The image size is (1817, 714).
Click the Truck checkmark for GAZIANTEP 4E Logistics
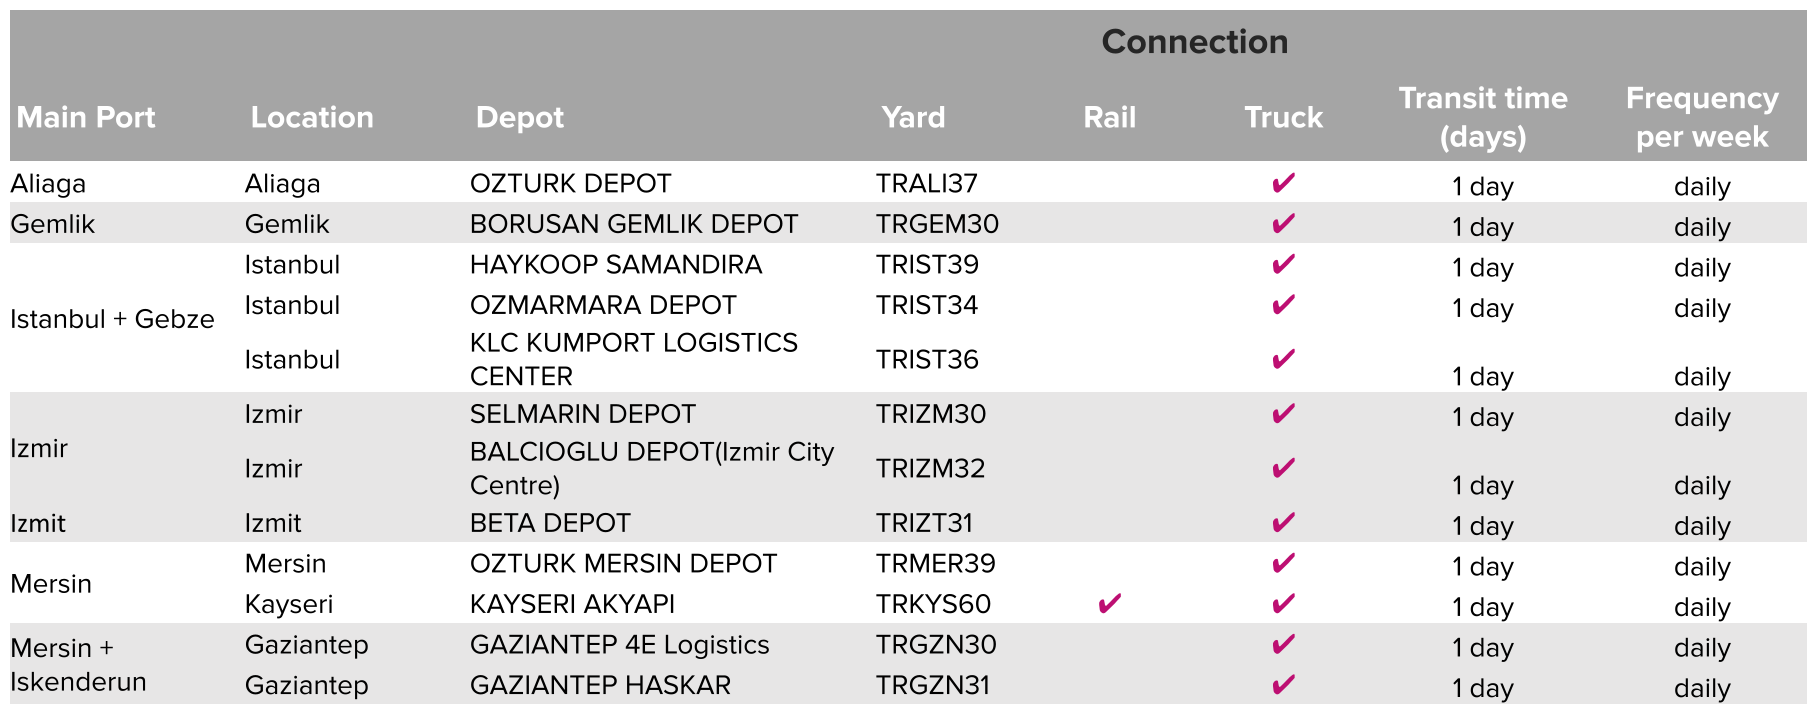1283,644
